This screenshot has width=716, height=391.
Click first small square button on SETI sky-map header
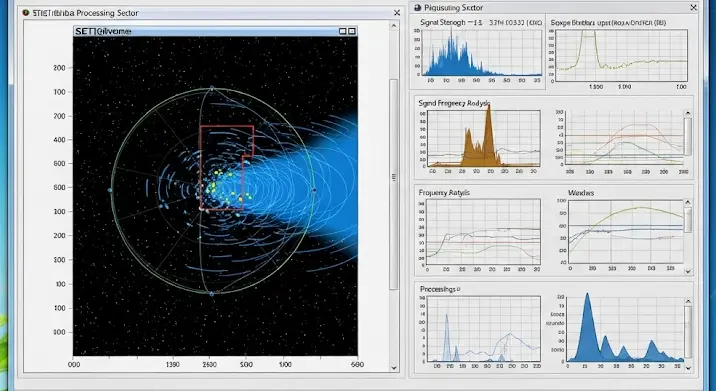(343, 31)
